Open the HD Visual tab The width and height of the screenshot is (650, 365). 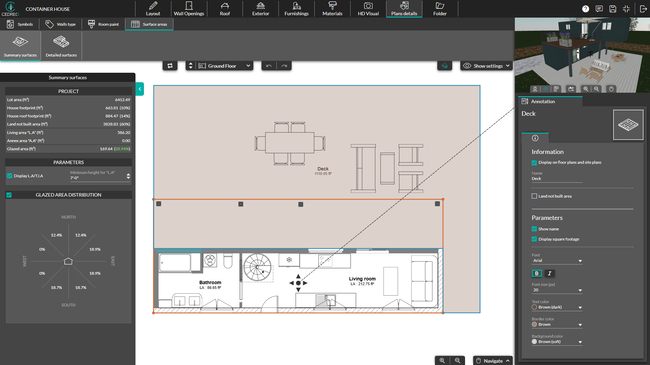[x=368, y=9]
